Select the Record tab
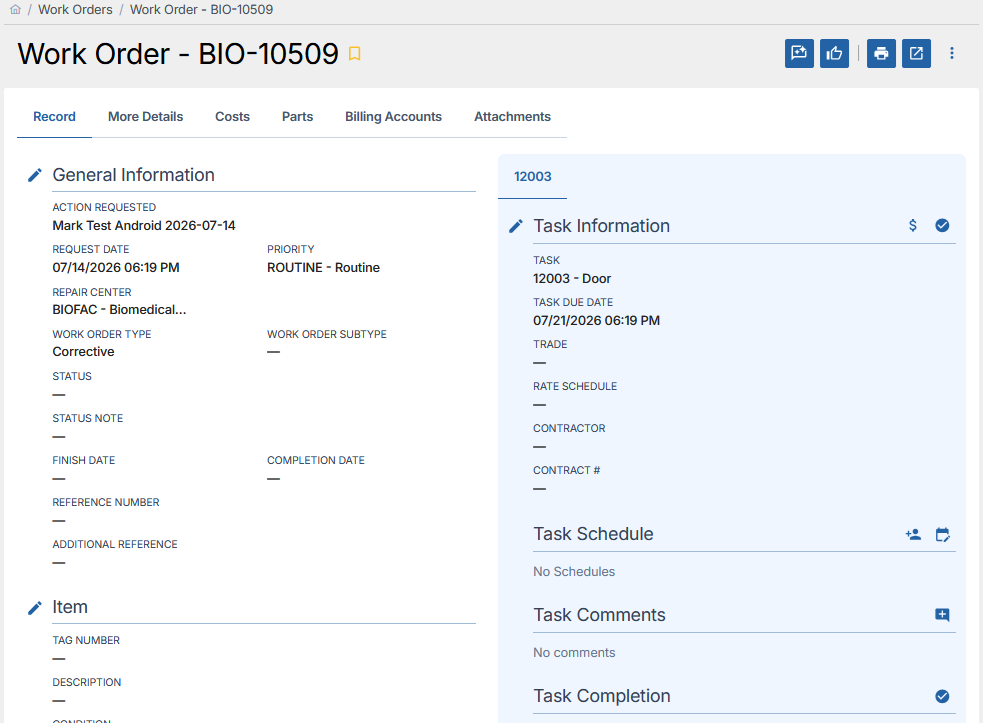 (55, 117)
